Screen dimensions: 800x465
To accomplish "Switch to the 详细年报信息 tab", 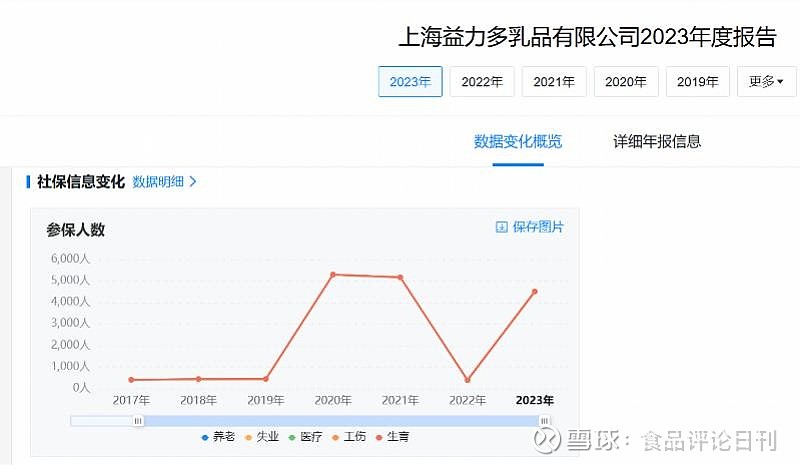I will pyautogui.click(x=657, y=141).
